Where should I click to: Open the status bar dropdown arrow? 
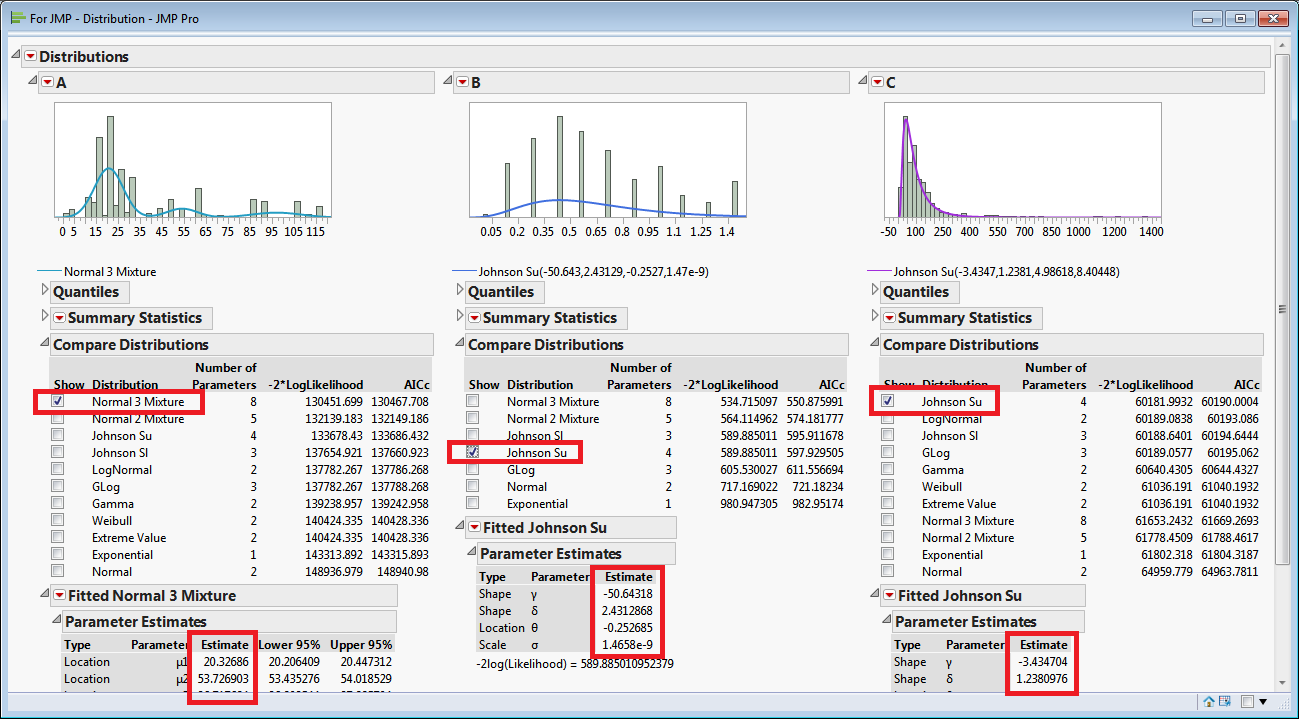click(1262, 702)
